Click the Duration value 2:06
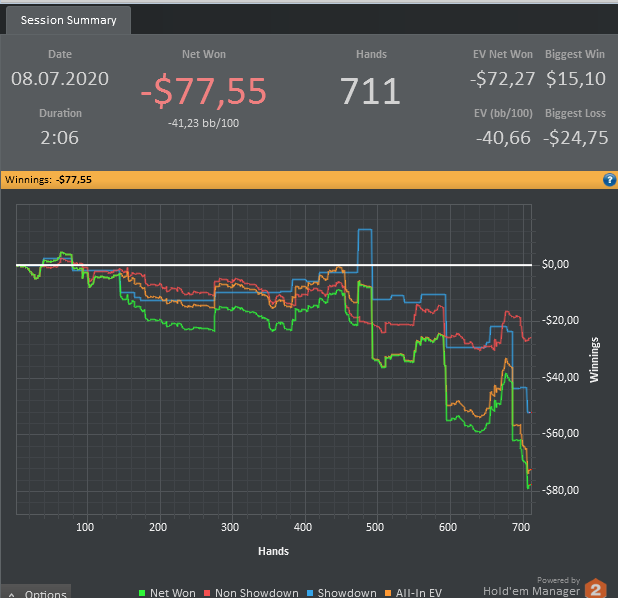 (60, 138)
